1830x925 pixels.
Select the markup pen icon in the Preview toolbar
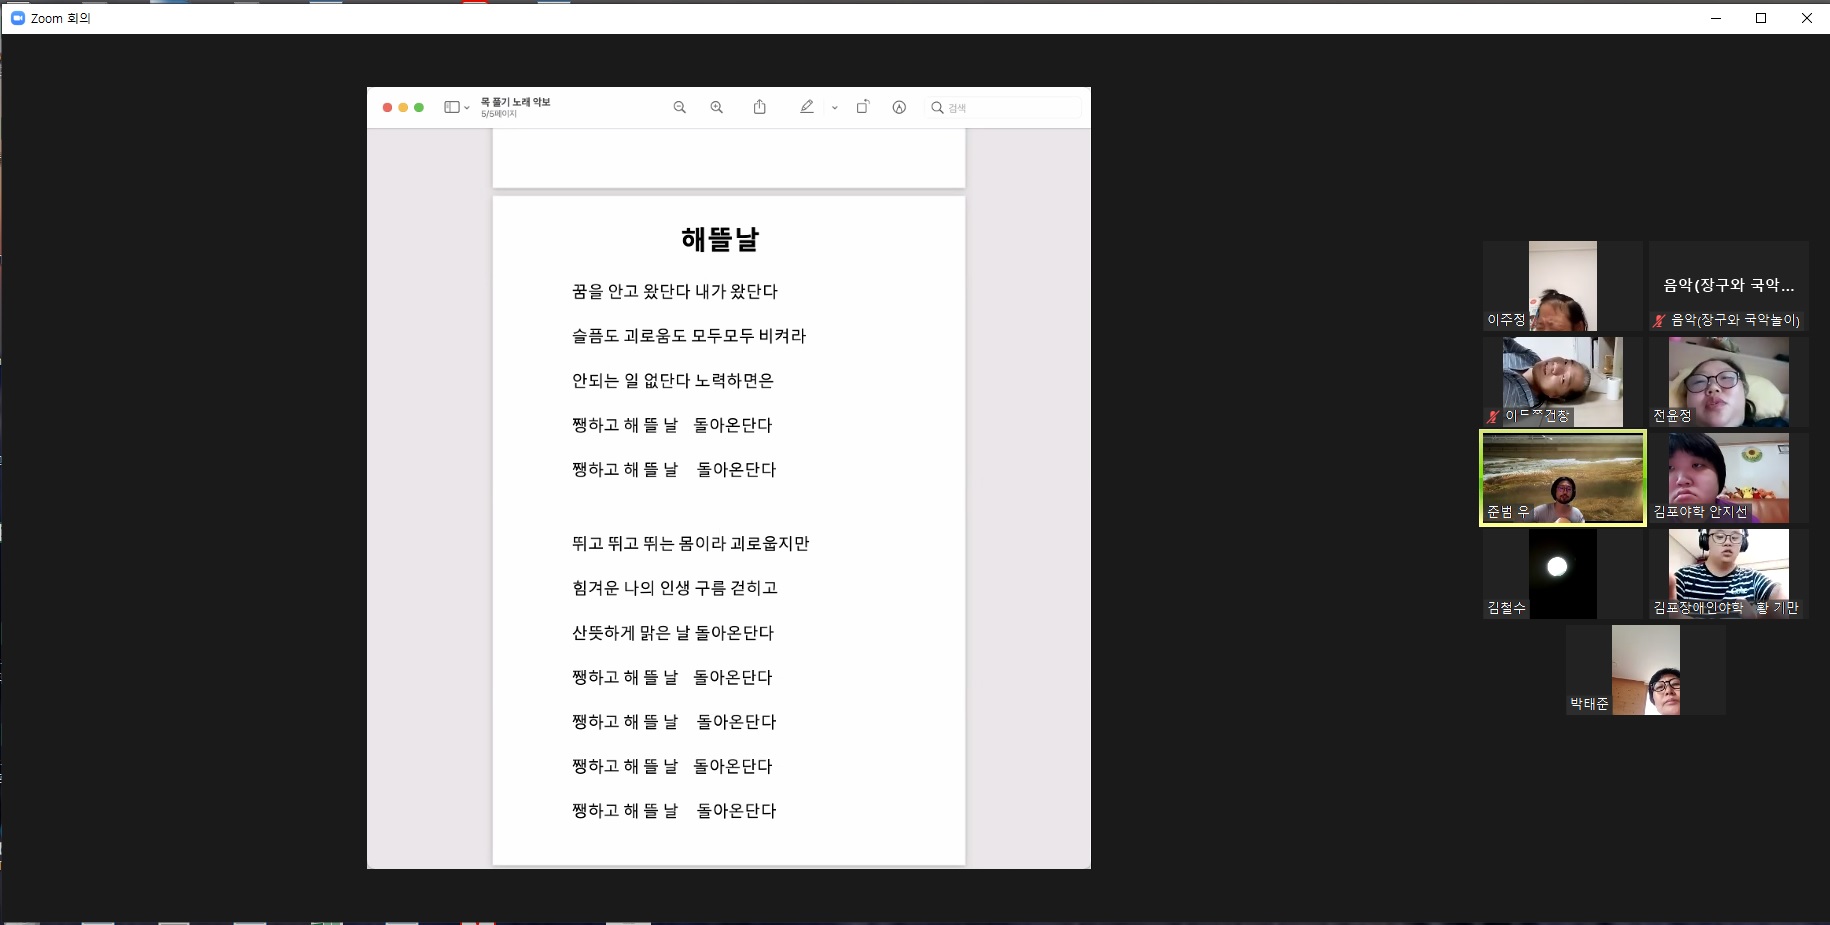click(807, 107)
